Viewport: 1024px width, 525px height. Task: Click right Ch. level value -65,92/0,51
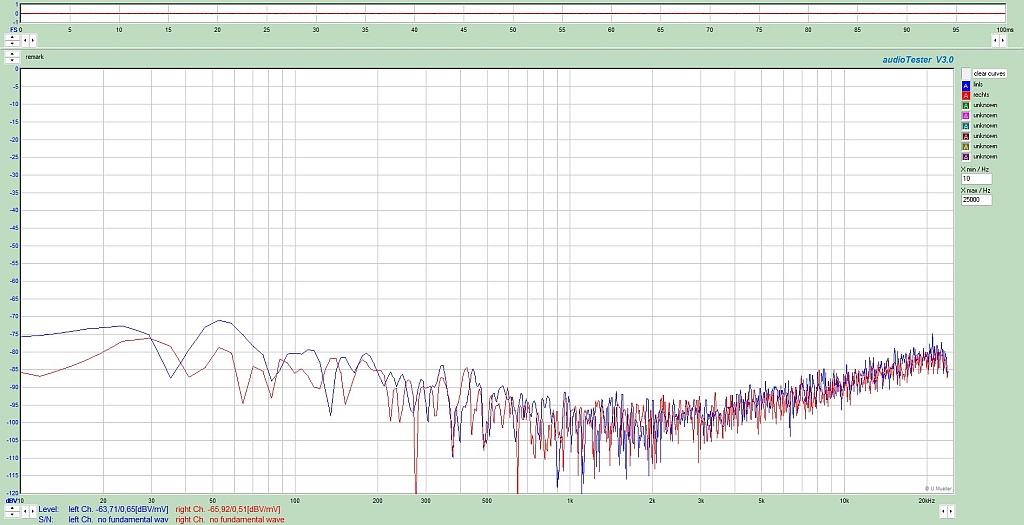click(x=244, y=509)
